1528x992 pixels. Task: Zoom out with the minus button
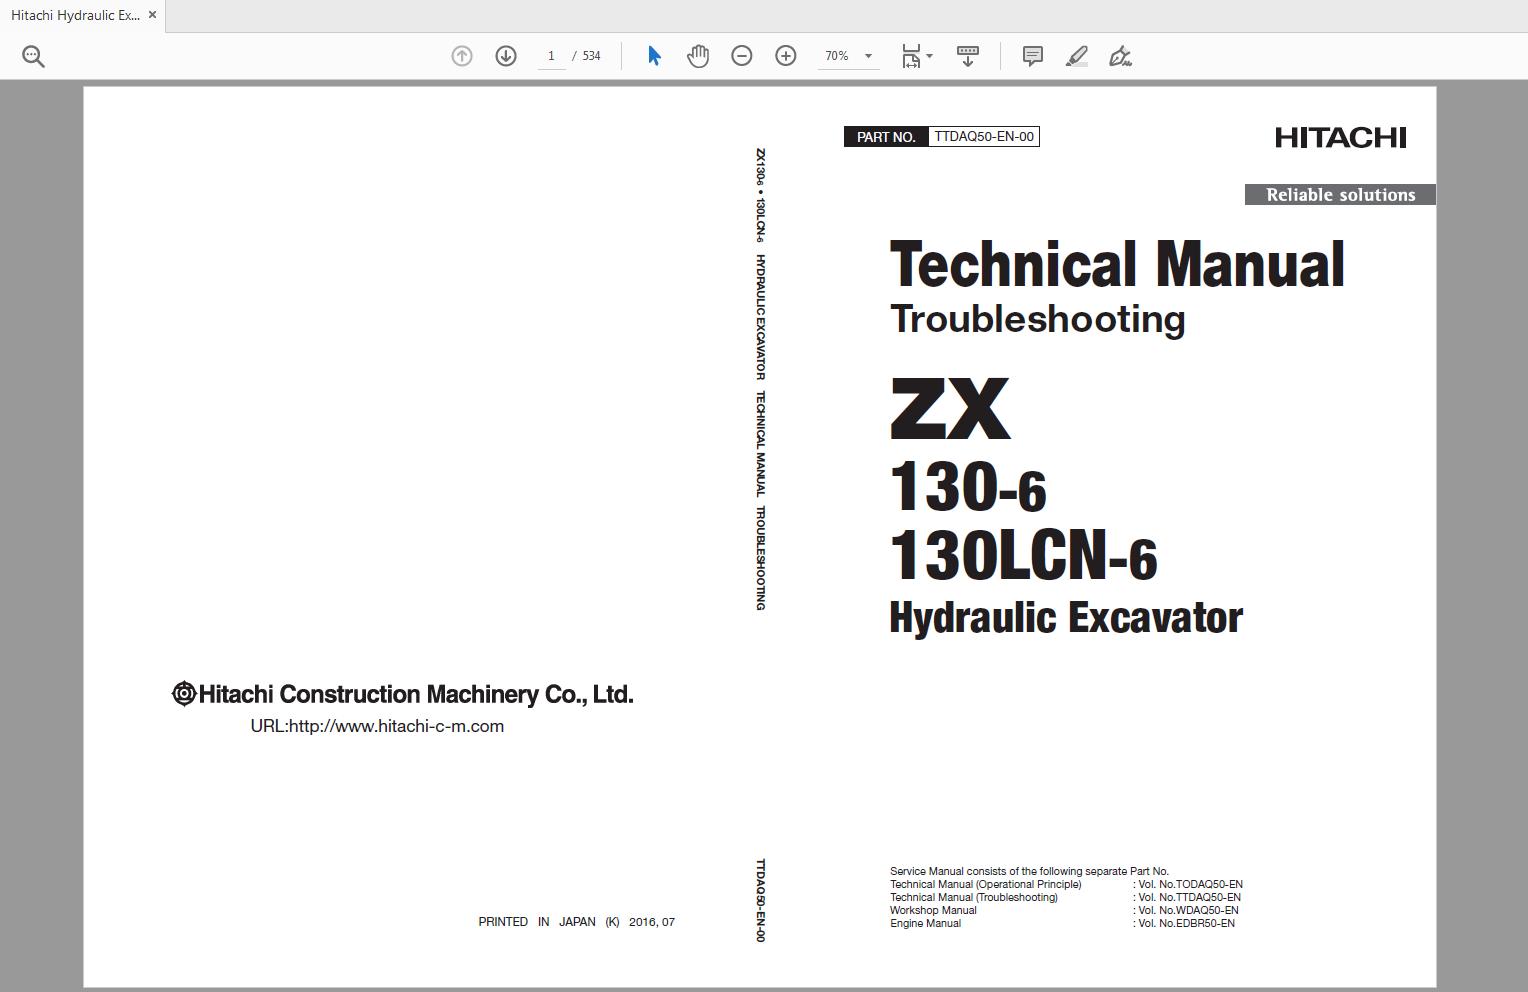click(x=742, y=56)
